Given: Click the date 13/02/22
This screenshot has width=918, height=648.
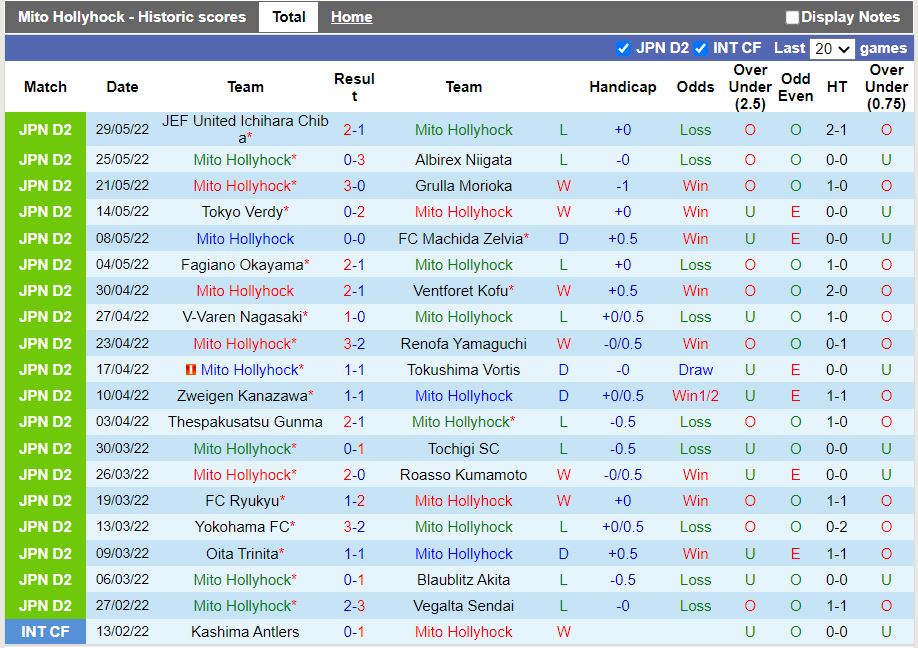Looking at the screenshot, I should coord(122,632).
